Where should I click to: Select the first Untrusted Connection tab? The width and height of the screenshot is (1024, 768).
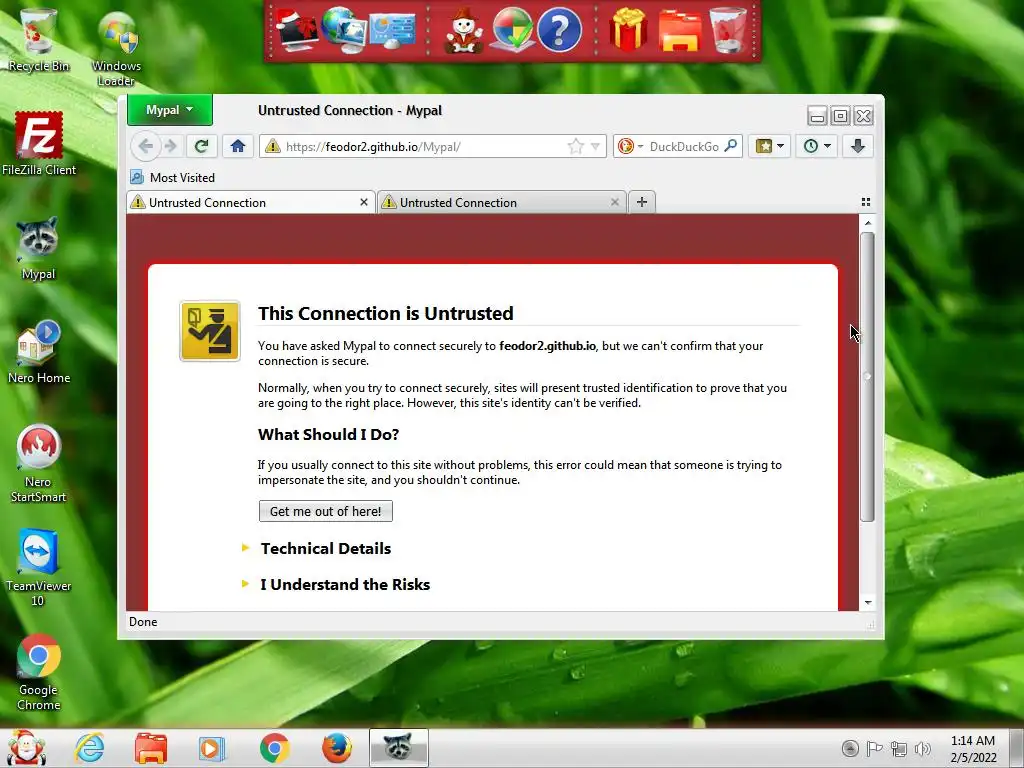point(251,202)
